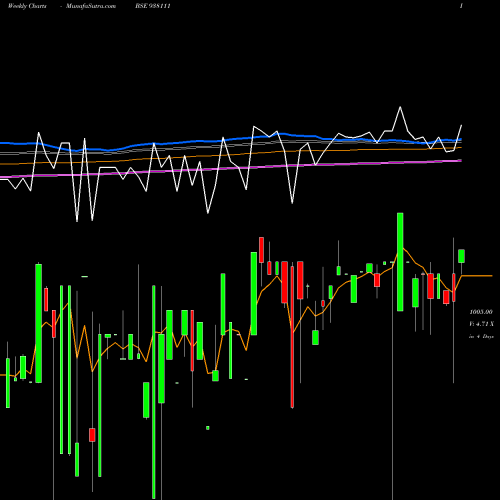The height and width of the screenshot is (500, 500).
Task: Click the BSE 938111 symbol label
Action: point(153,6)
